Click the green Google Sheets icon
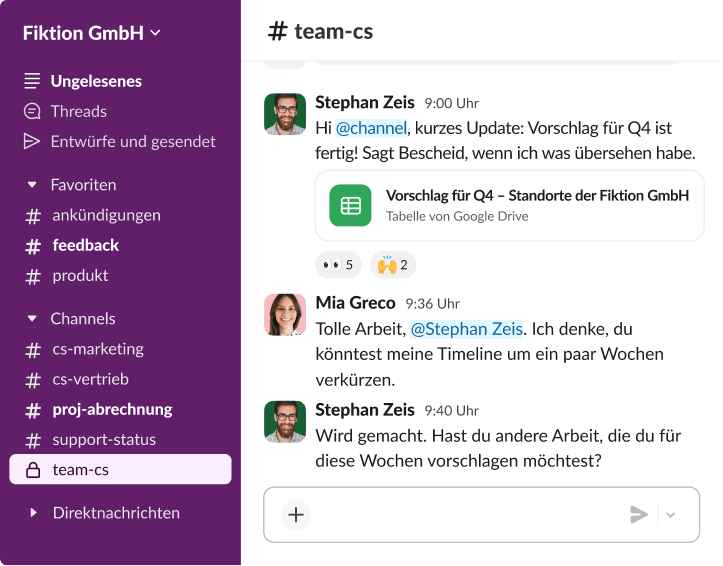The width and height of the screenshot is (723, 566). (x=350, y=206)
